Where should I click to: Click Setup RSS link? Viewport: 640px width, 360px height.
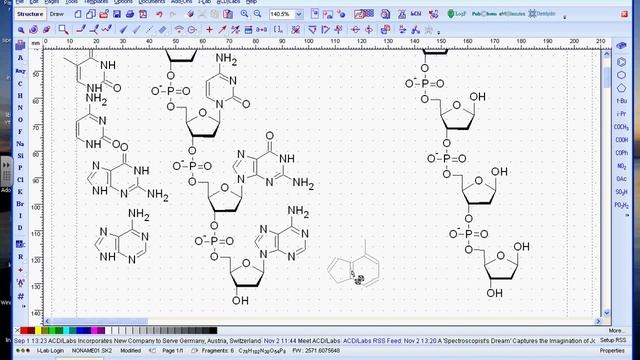(x=613, y=340)
